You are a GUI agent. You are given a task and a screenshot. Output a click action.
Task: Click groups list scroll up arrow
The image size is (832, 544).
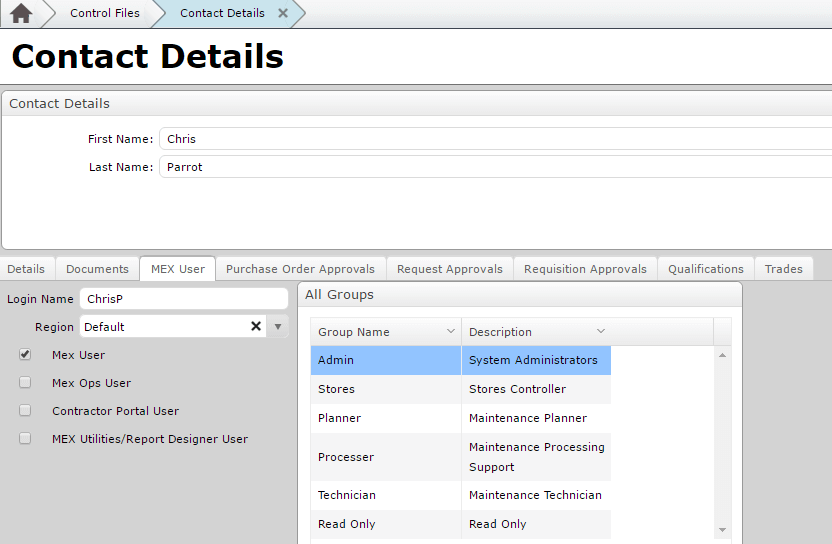[x=722, y=355]
